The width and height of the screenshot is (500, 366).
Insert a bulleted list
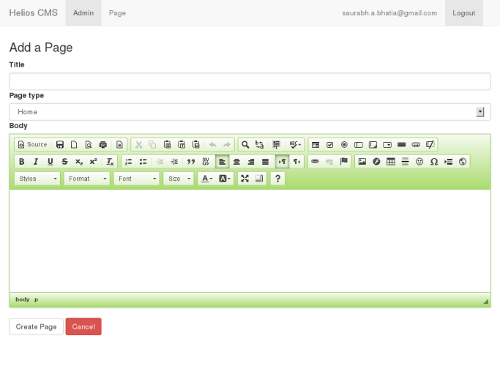143,162
